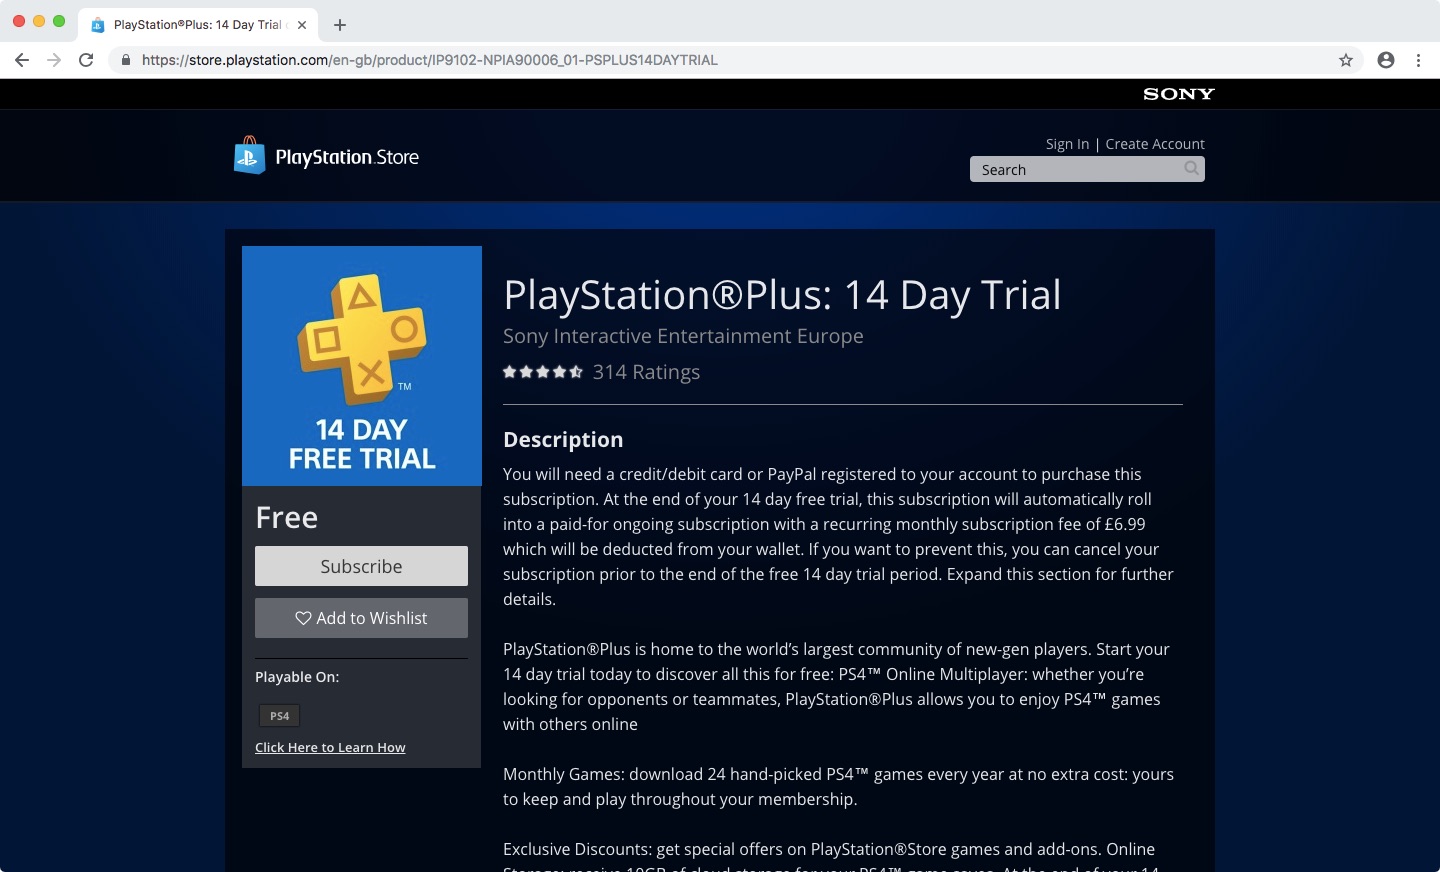Click the heart icon on Add to Wishlist
This screenshot has width=1440, height=872.
(x=303, y=618)
